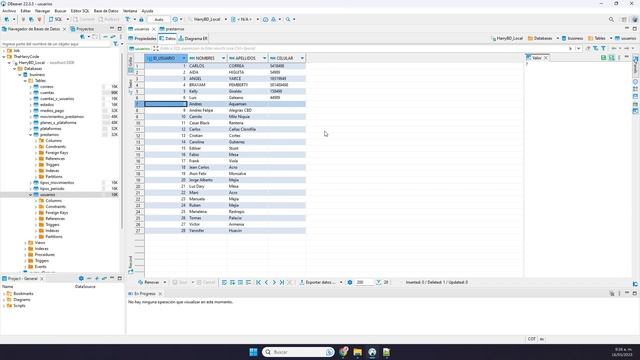This screenshot has width=640, height=360.
Task: Click the Rollback transaction button
Action: click(x=109, y=19)
